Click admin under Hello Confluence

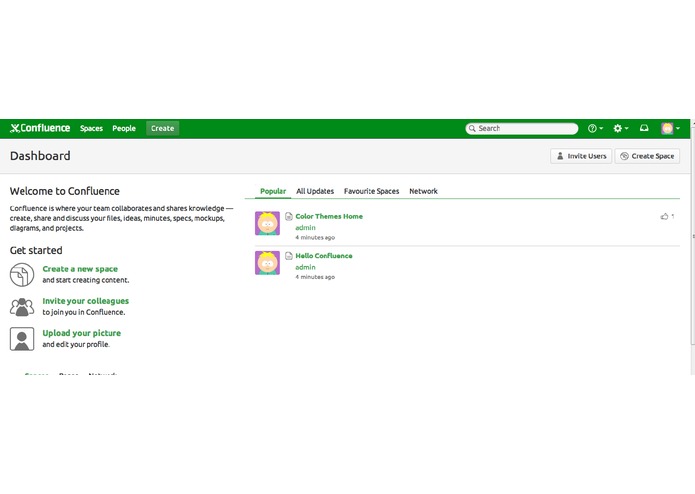[x=305, y=267]
